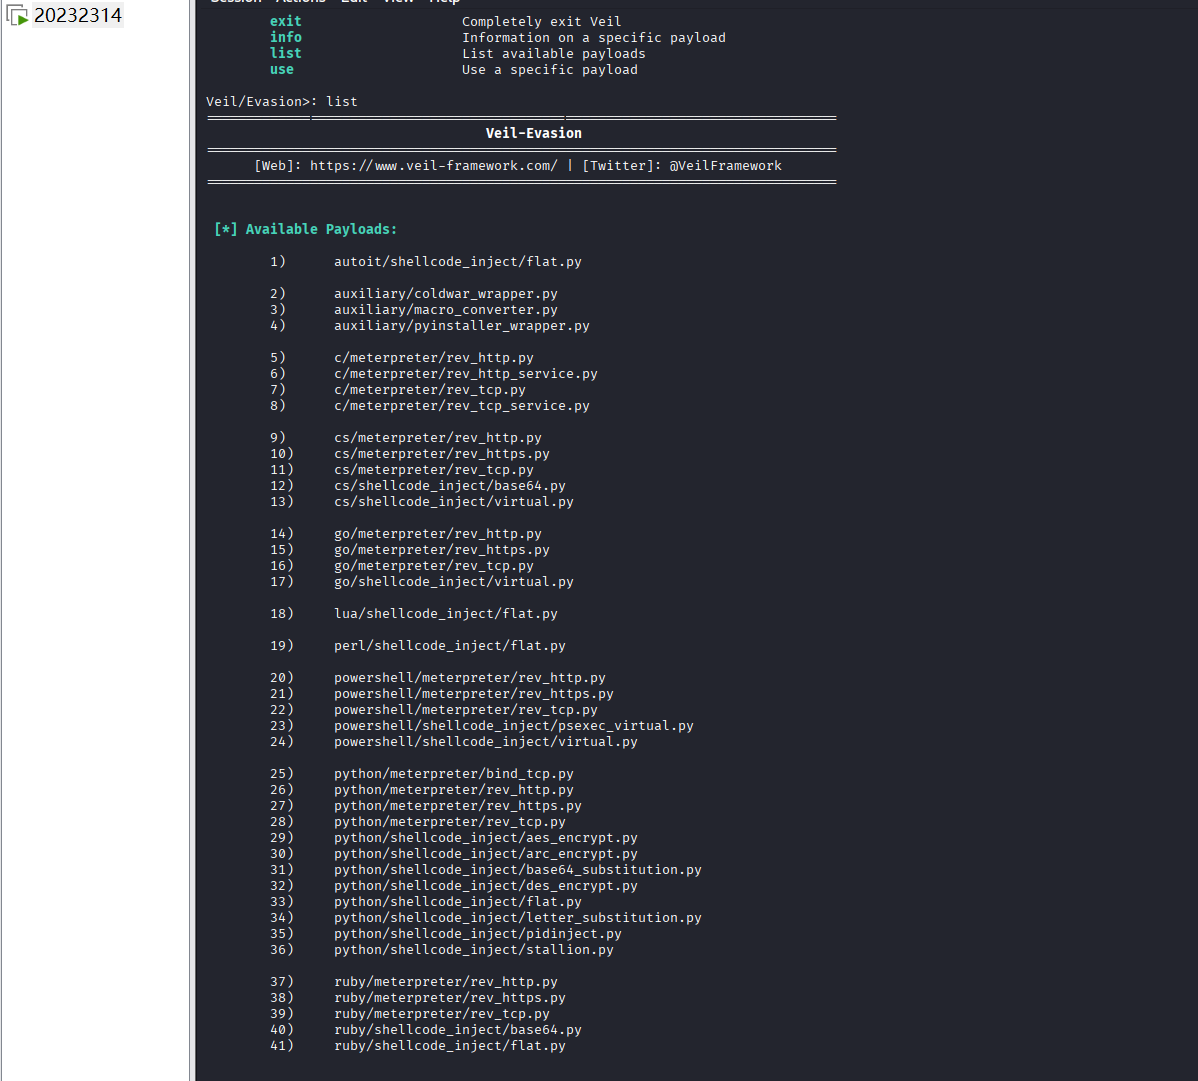Click payload python/shellcode_inject/arc_encrypt.py
Viewport: 1198px width, 1081px height.
(x=486, y=854)
